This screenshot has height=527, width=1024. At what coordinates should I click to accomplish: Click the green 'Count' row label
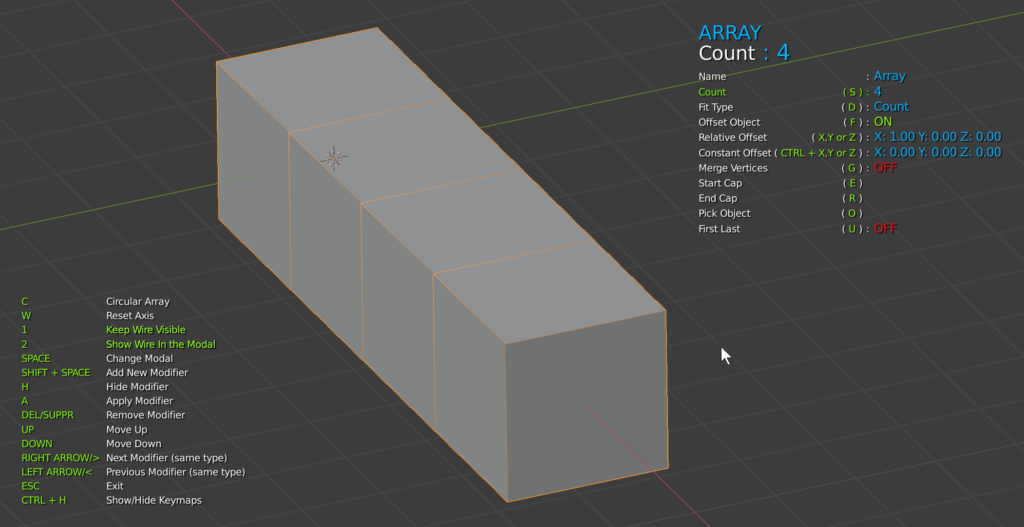pos(712,92)
